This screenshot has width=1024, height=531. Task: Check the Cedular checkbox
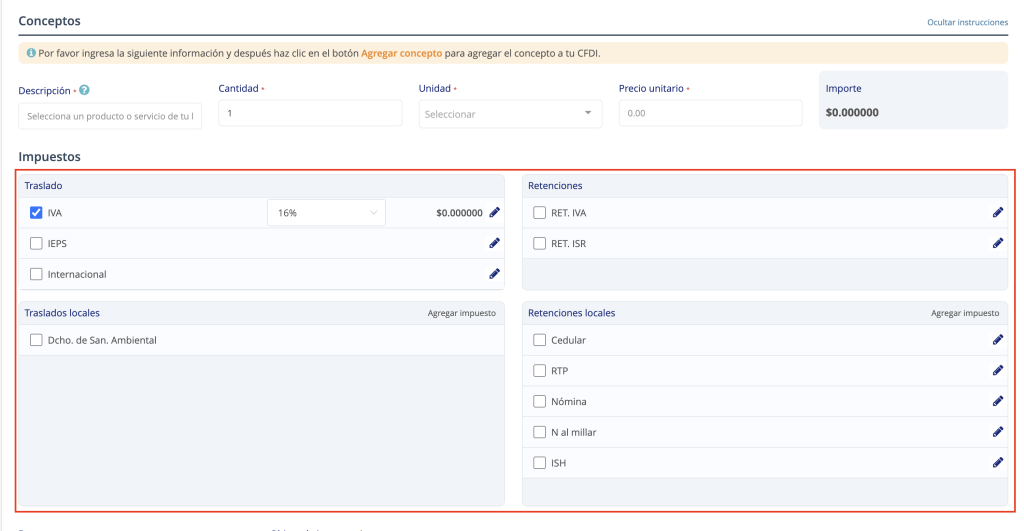pos(539,340)
